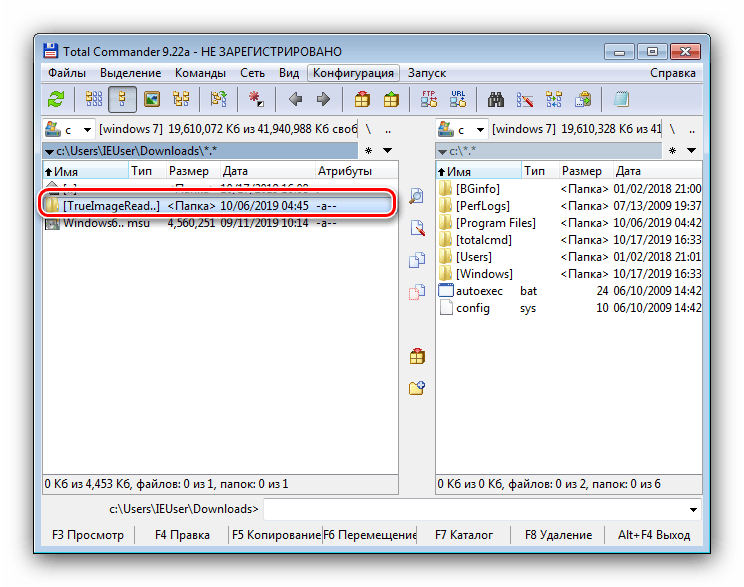Open the left panel favorites asterisk button
Viewport: 744px width, 587px height.
coord(369,150)
